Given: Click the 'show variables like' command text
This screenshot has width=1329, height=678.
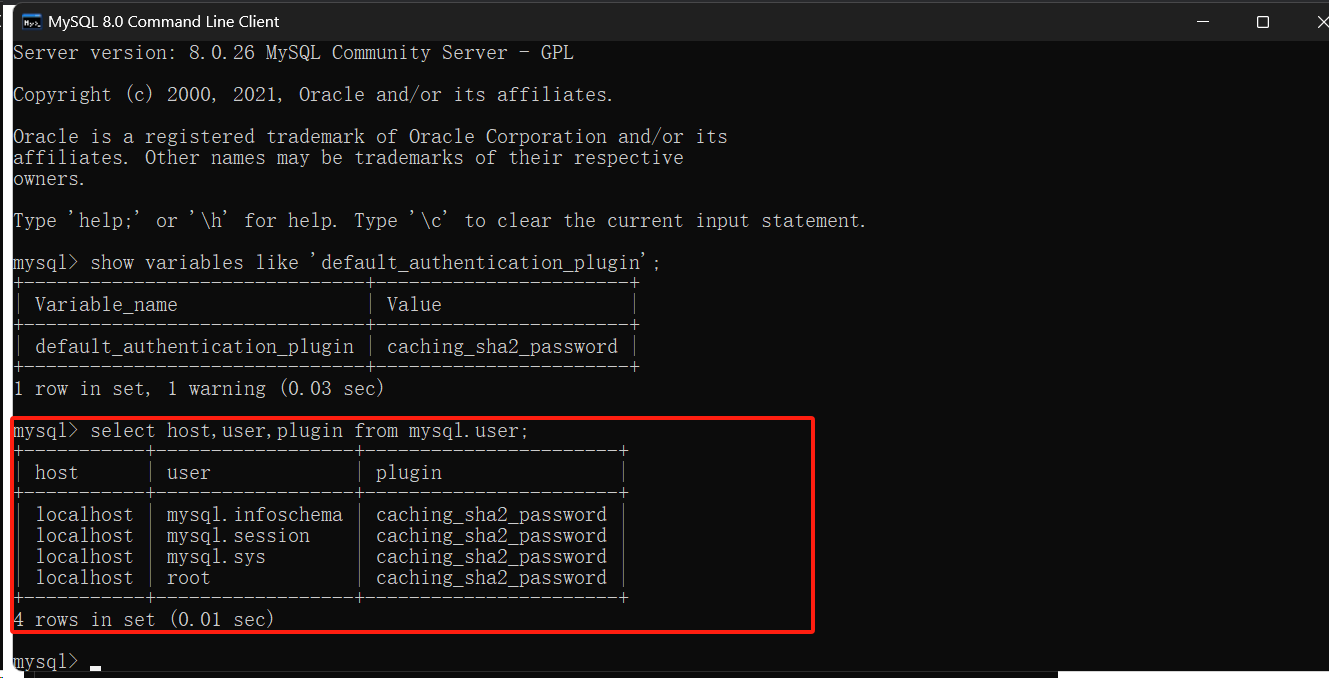Looking at the screenshot, I should [x=375, y=263].
